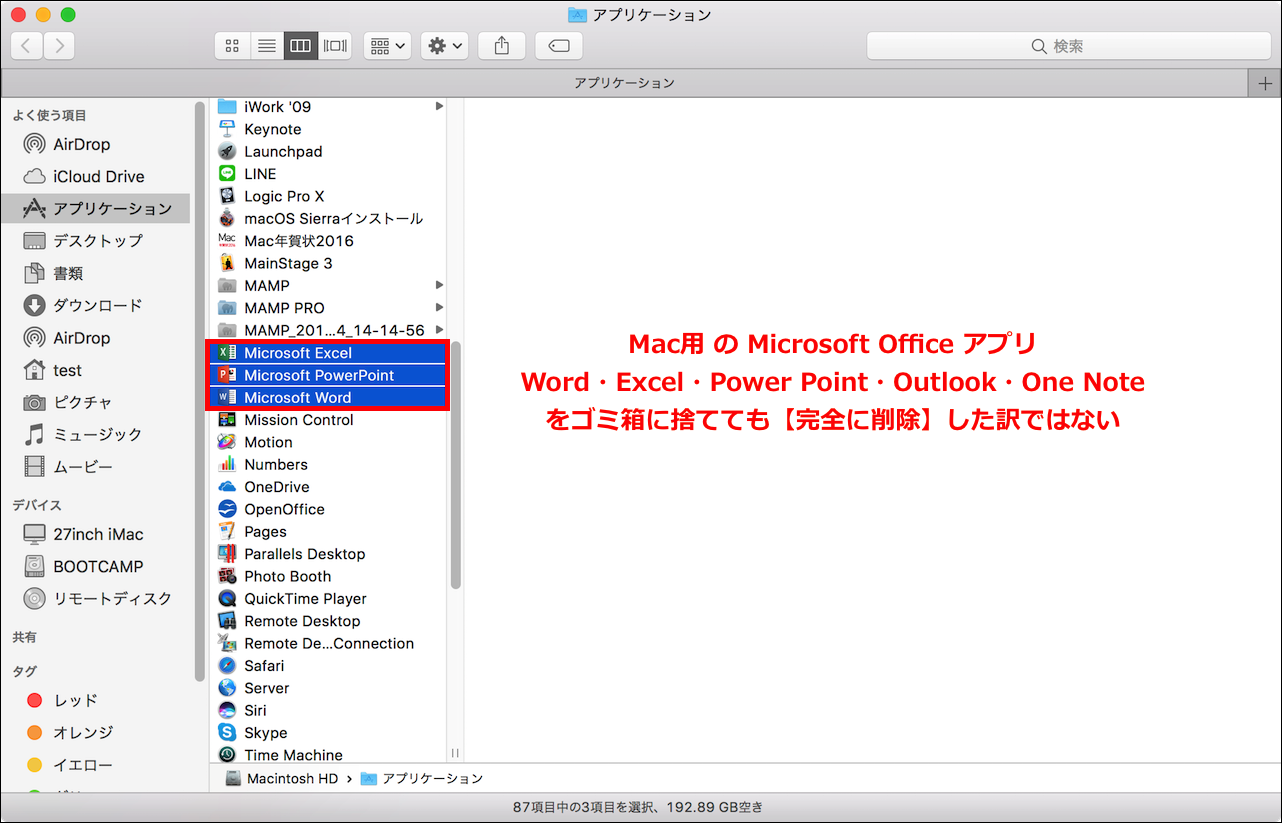Screen dimensions: 1282x823
Task: Expand the MAMP PRO folder arrow
Action: click(x=439, y=308)
